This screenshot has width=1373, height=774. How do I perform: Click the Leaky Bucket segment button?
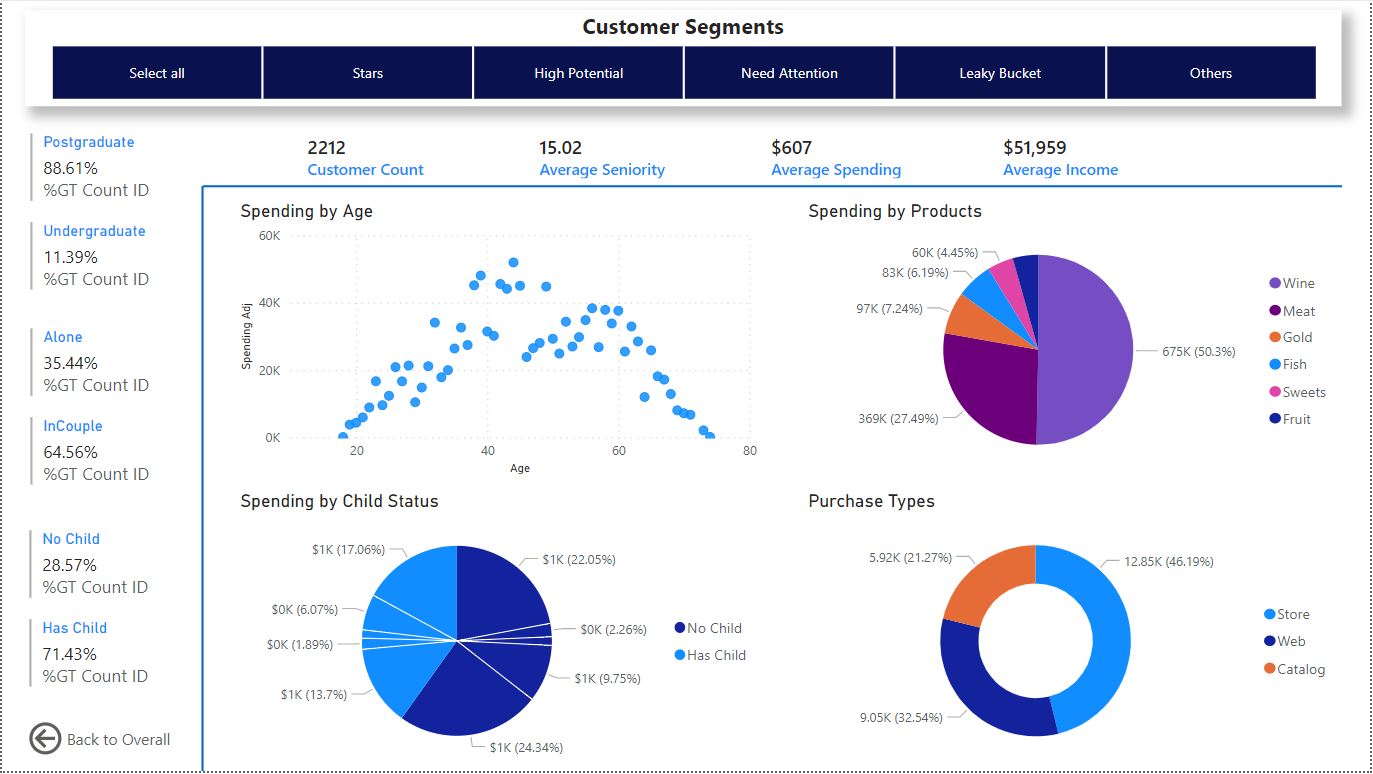click(1000, 73)
